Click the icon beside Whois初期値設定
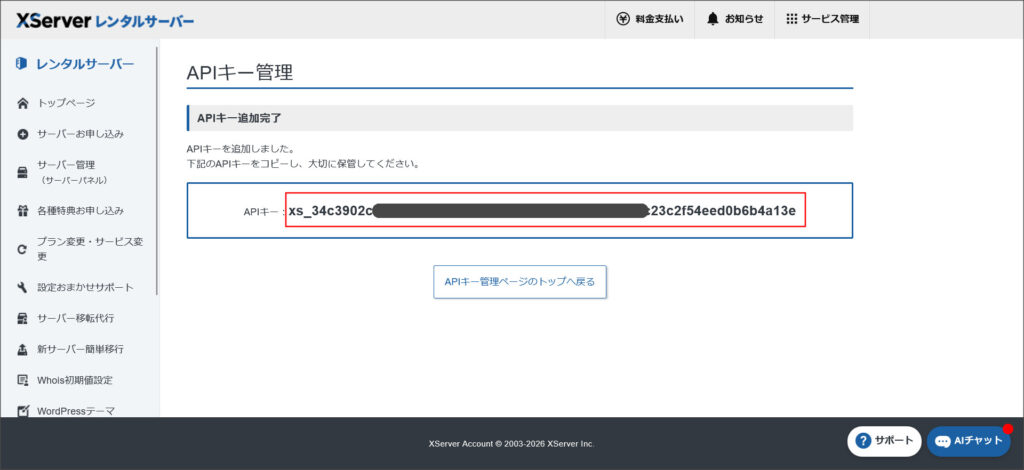 pyautogui.click(x=22, y=380)
